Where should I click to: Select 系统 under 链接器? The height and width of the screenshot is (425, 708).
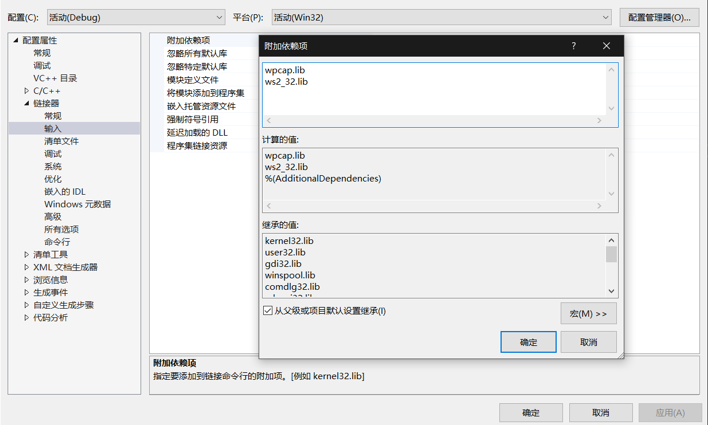pos(52,167)
